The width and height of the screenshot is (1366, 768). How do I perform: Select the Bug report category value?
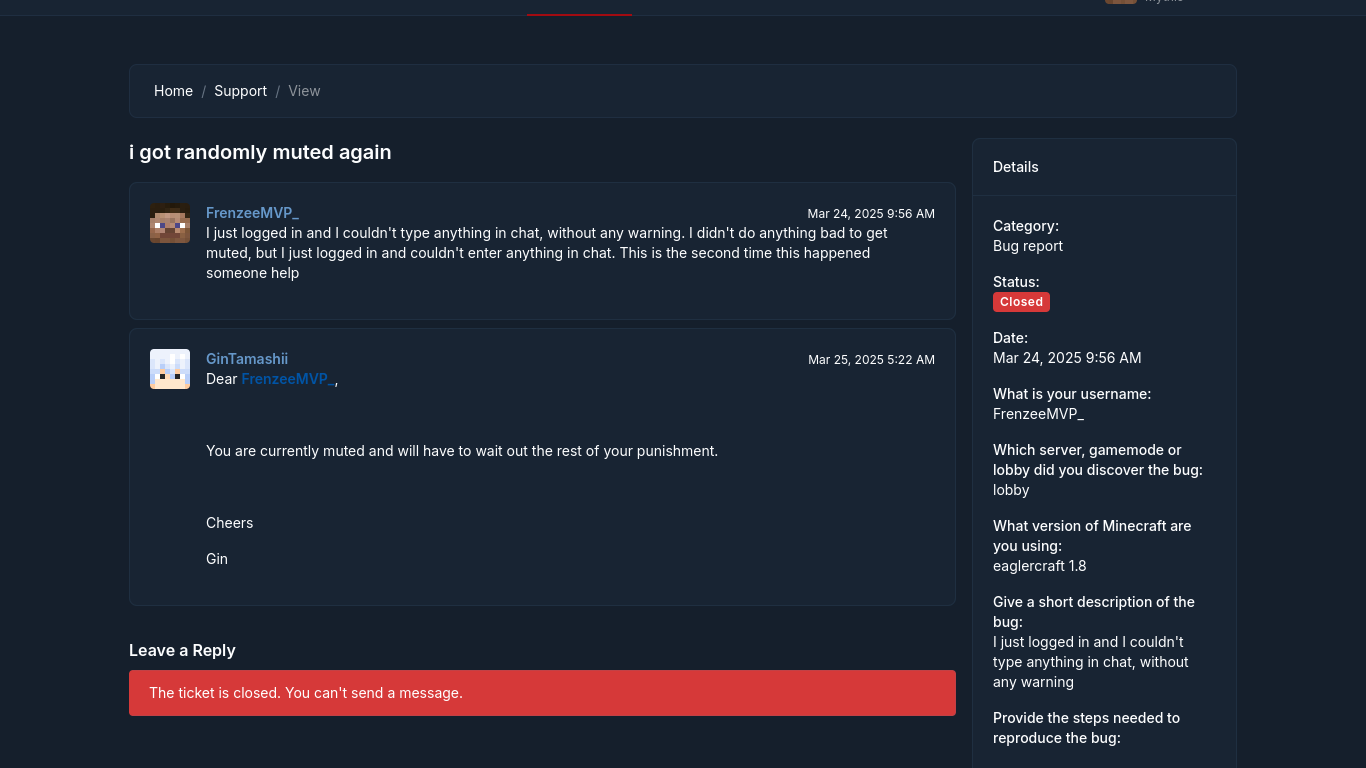coord(1028,246)
